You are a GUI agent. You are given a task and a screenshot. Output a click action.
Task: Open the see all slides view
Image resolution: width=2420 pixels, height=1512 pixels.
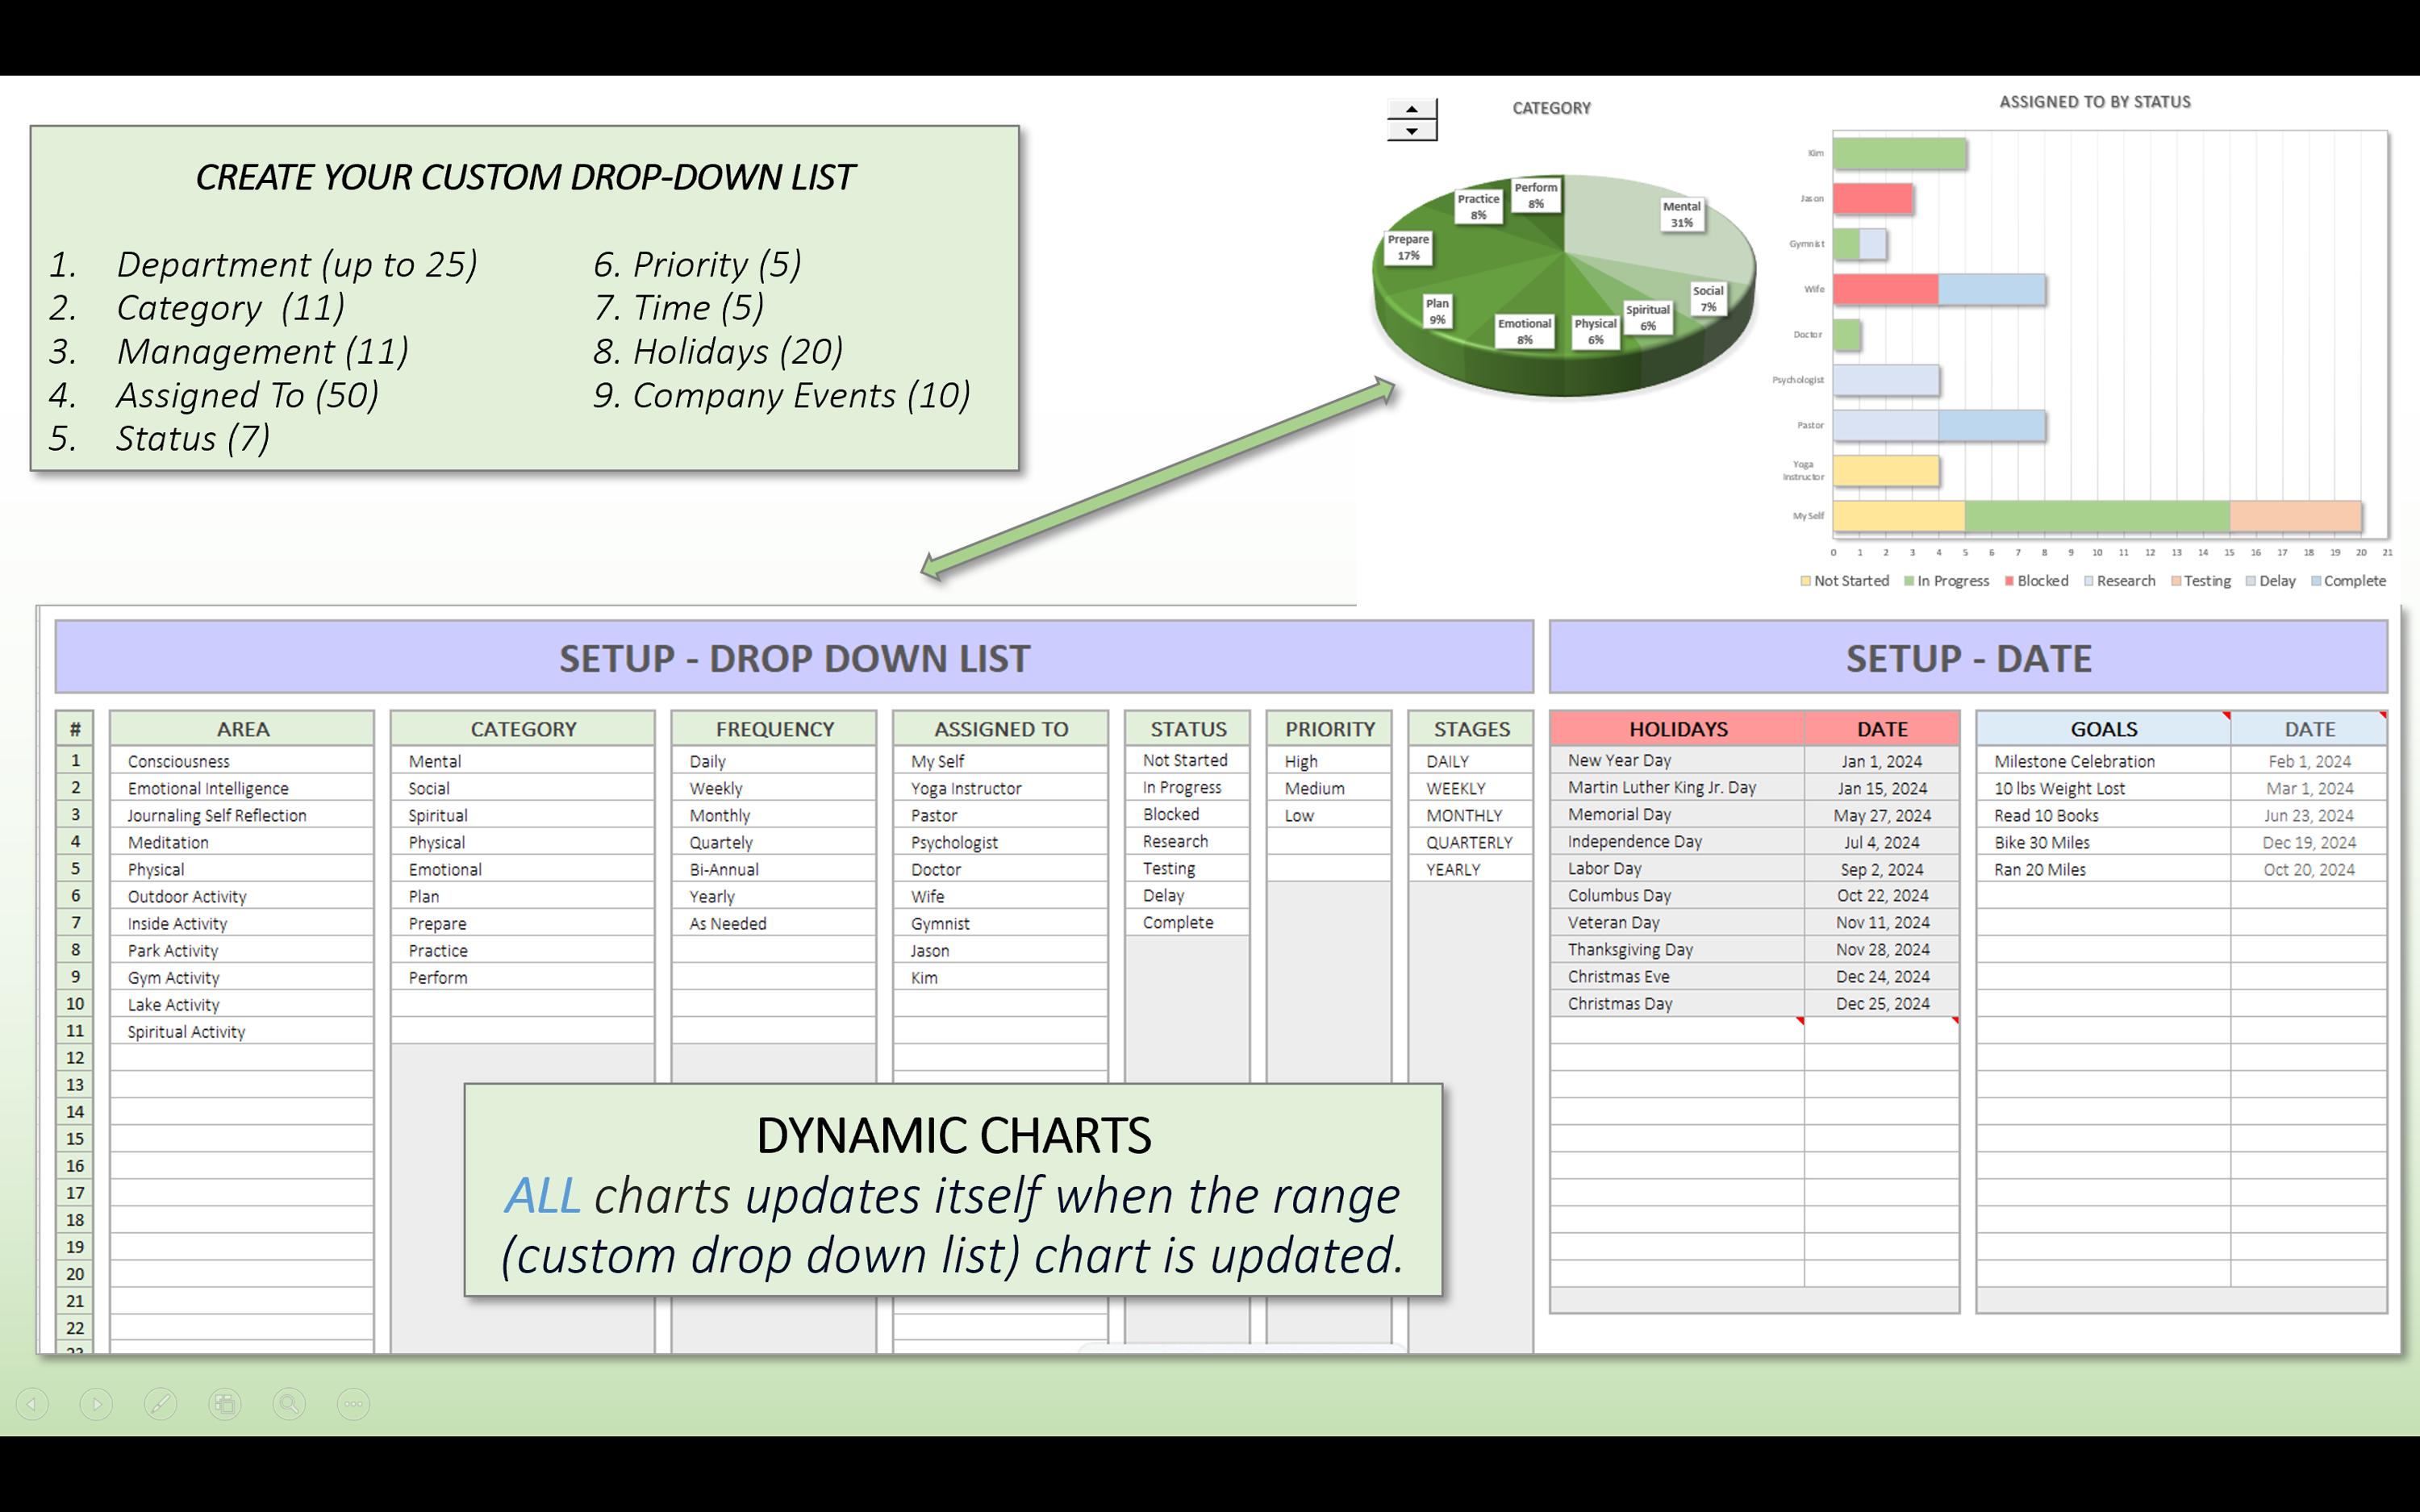pos(225,1404)
